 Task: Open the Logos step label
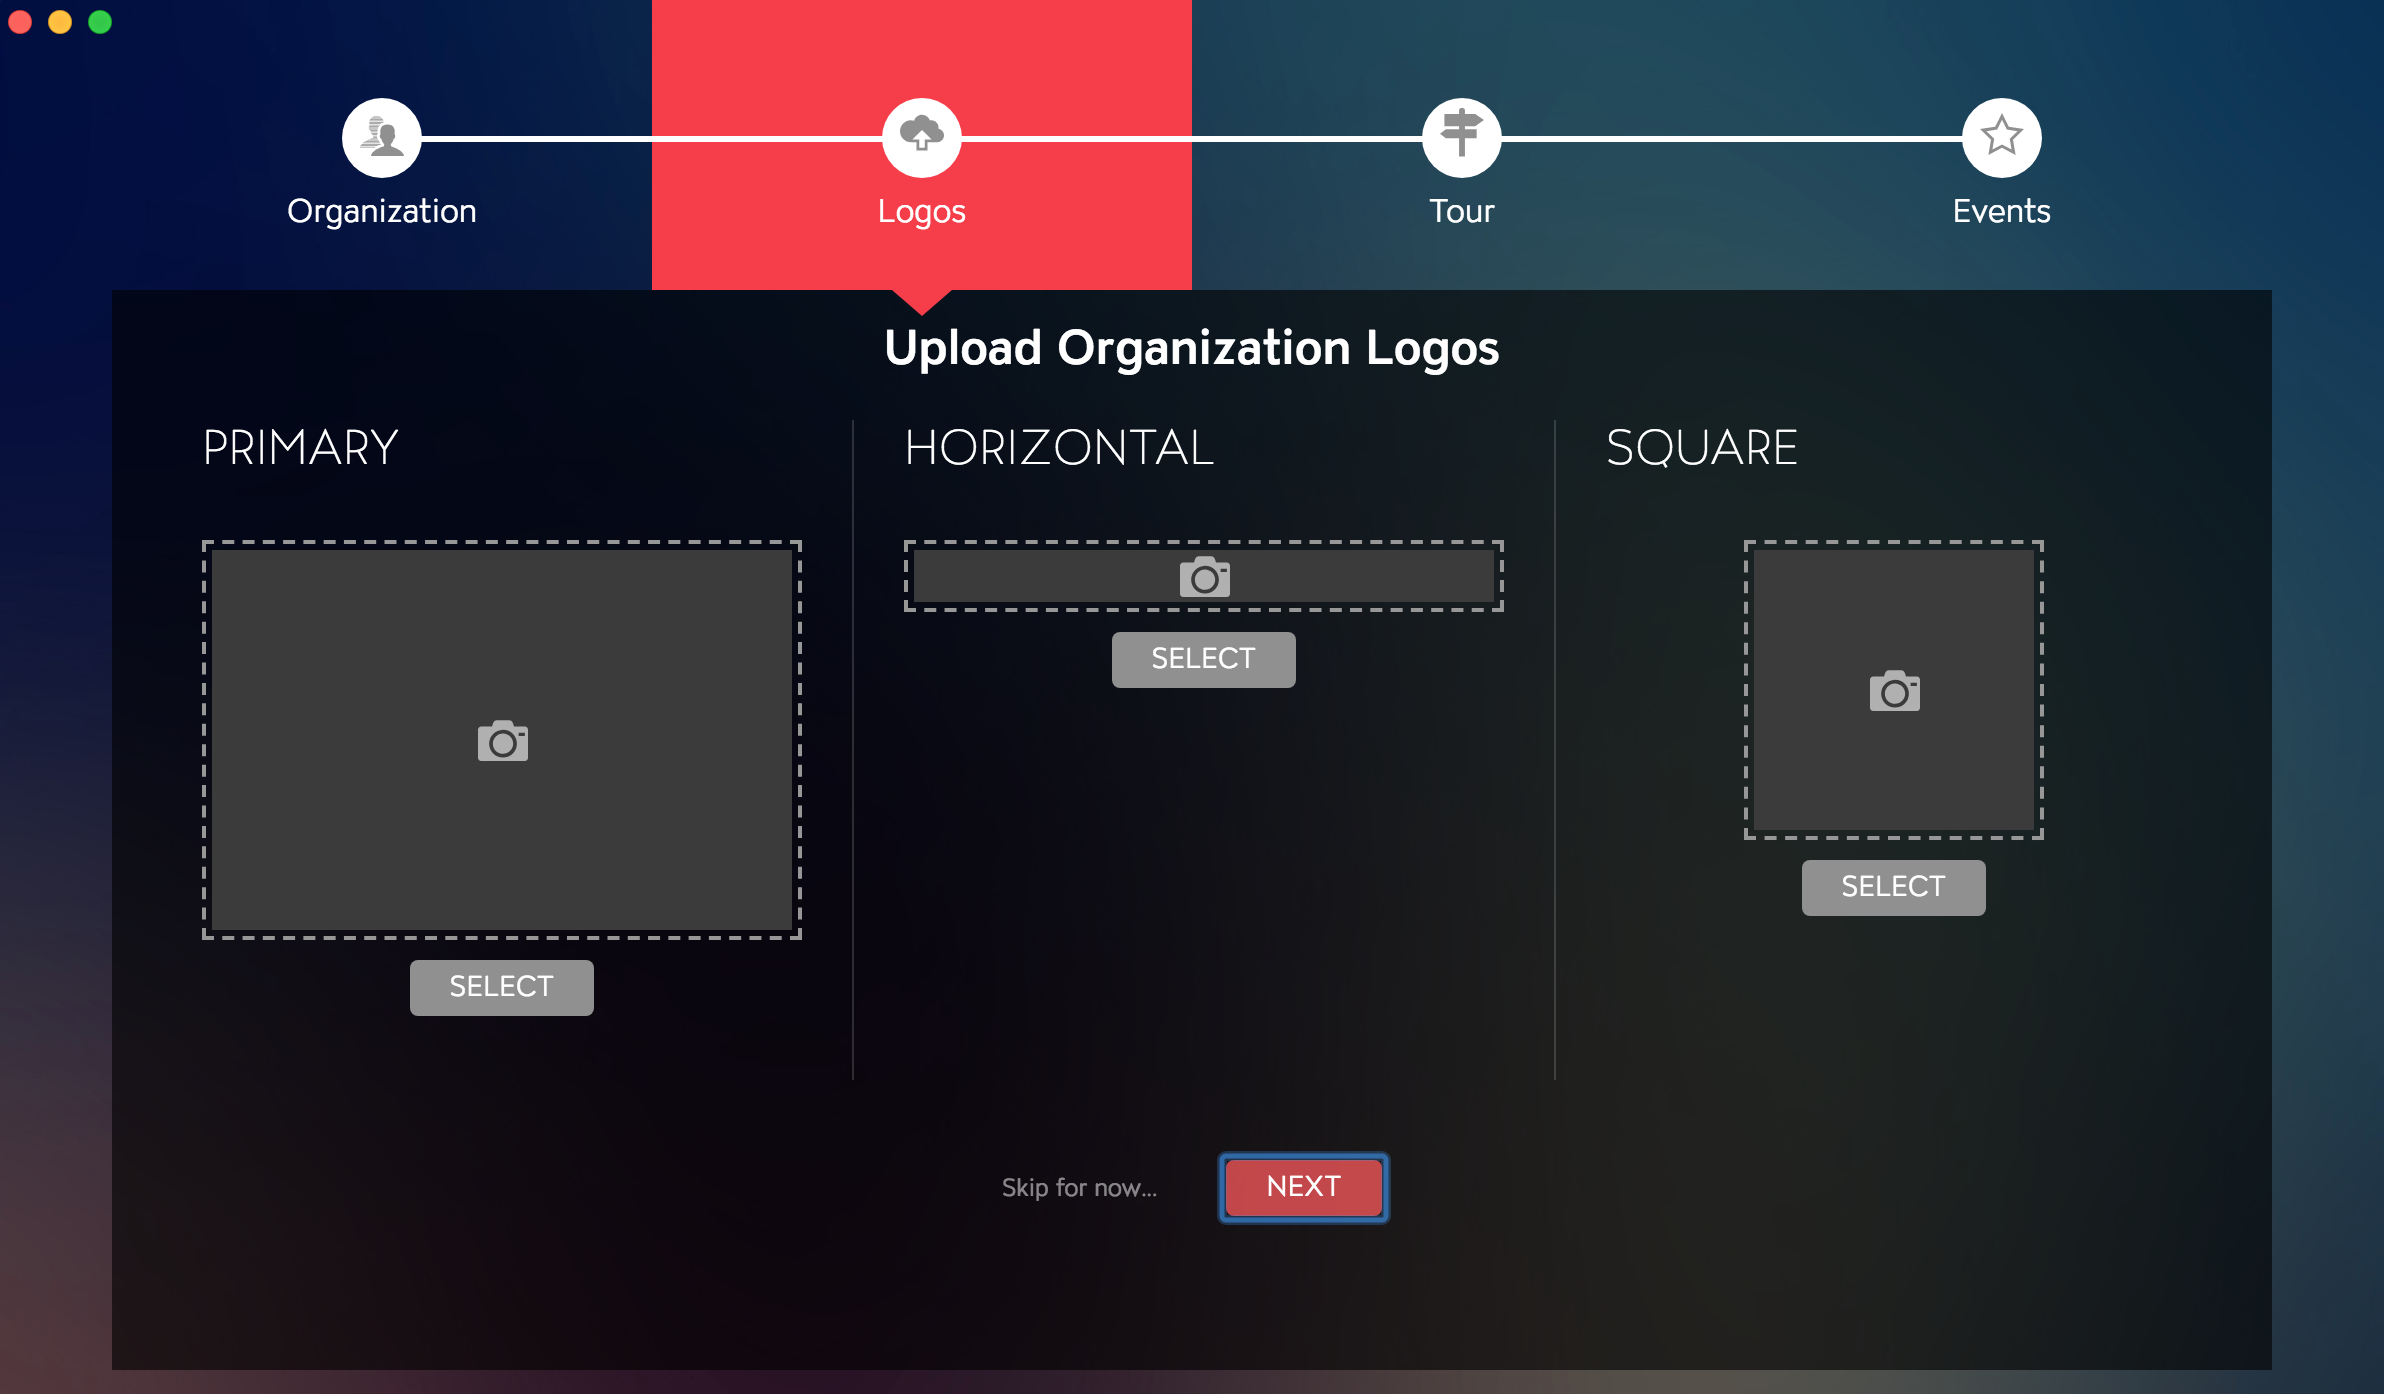[922, 212]
